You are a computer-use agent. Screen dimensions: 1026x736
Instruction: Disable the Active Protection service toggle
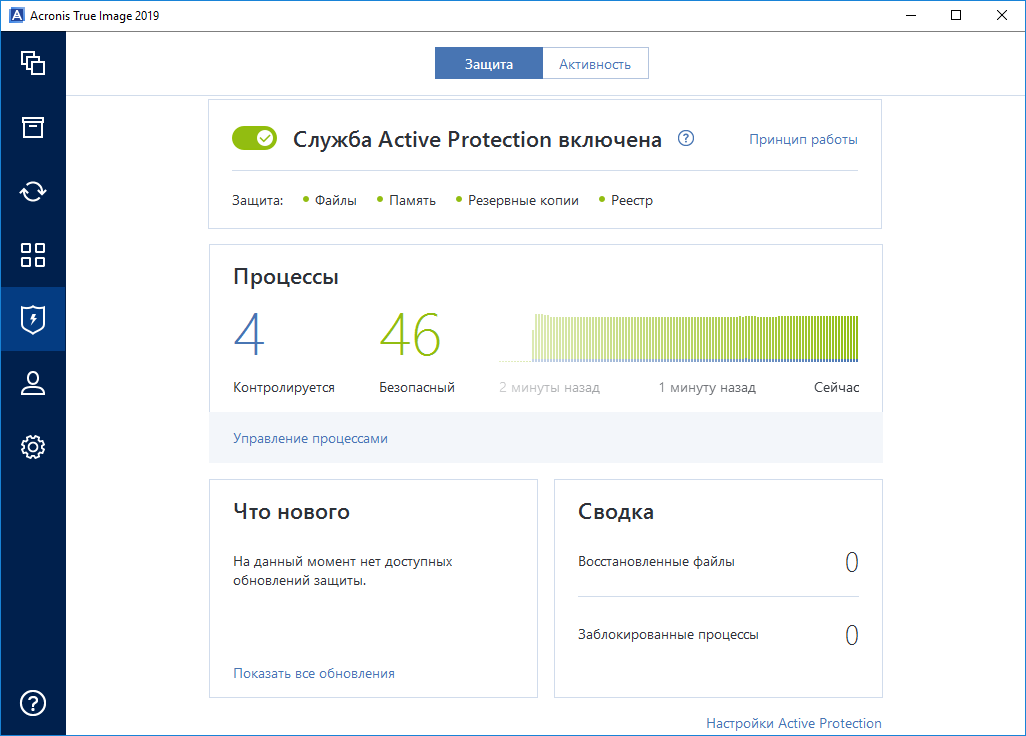click(x=255, y=138)
